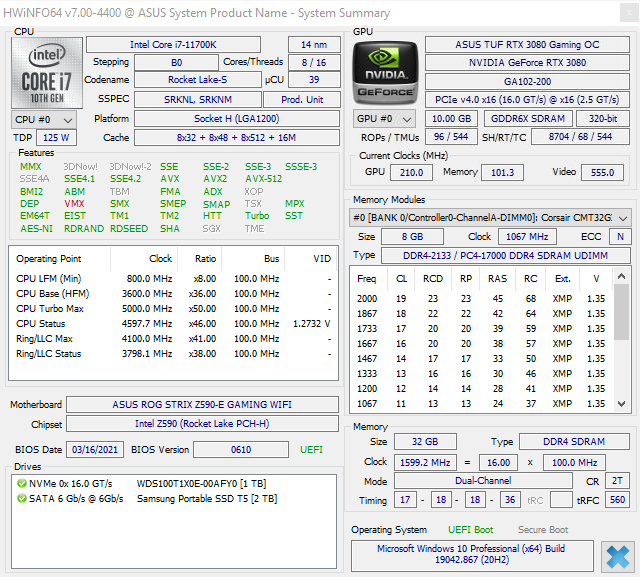This screenshot has height=577, width=640.
Task: Click the GDDR6X SDRAM field
Action: coord(528,119)
